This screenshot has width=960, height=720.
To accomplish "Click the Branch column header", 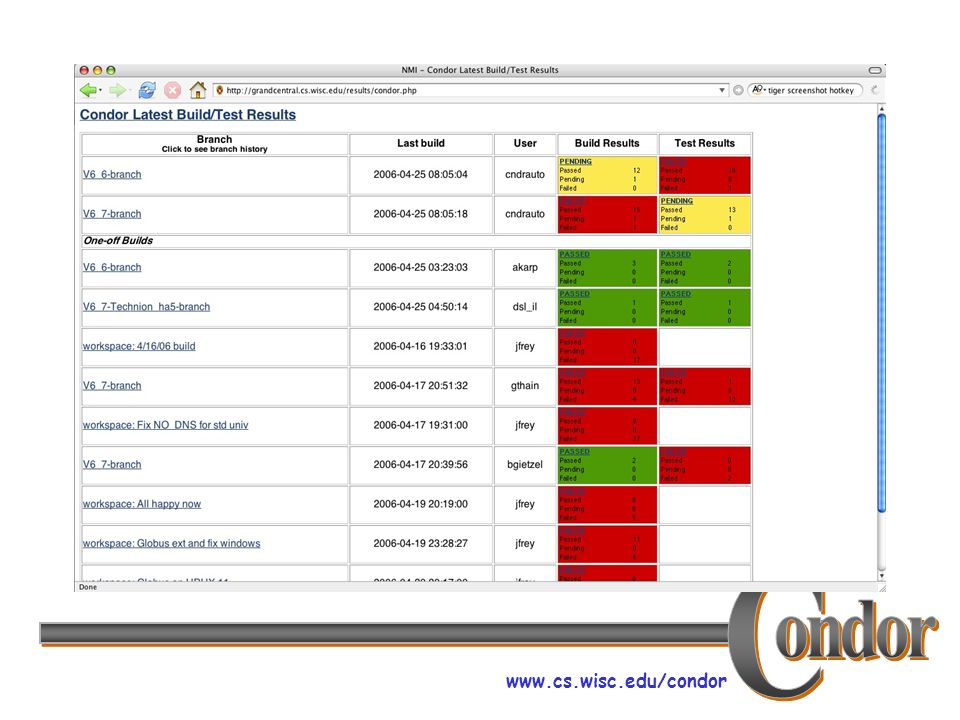I will pyautogui.click(x=214, y=144).
